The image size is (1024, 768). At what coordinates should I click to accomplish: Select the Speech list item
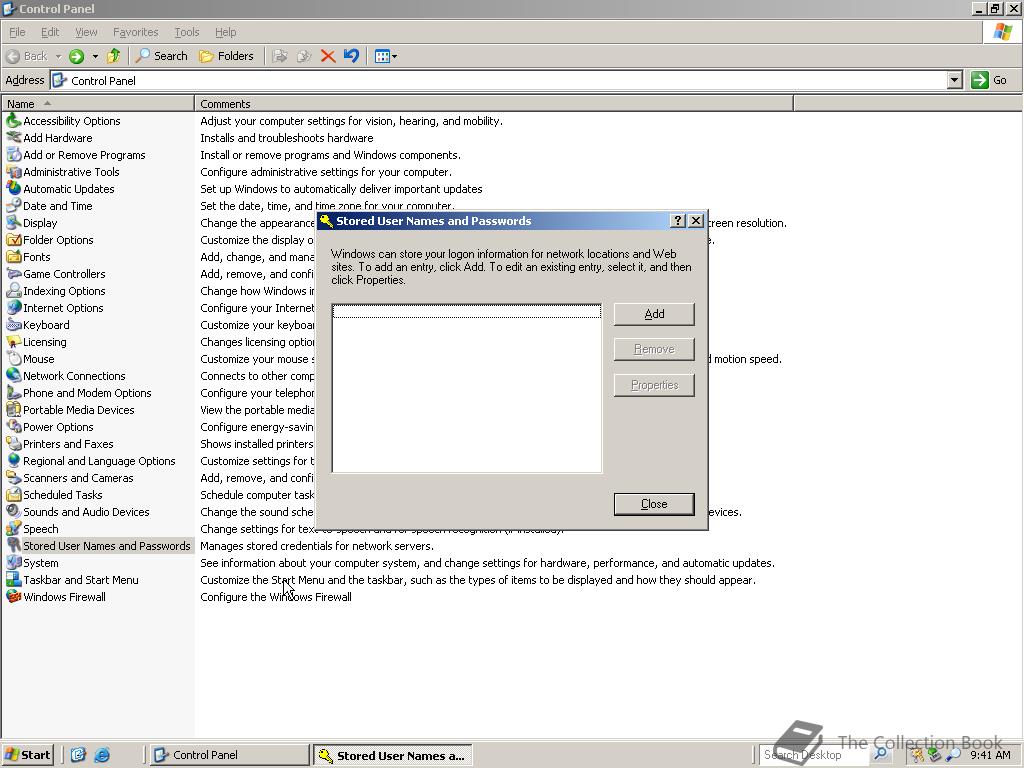(x=32, y=528)
